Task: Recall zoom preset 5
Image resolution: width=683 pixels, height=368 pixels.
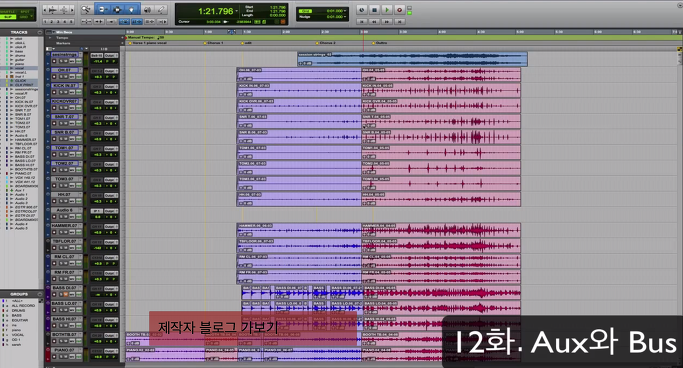Action: 72,21
